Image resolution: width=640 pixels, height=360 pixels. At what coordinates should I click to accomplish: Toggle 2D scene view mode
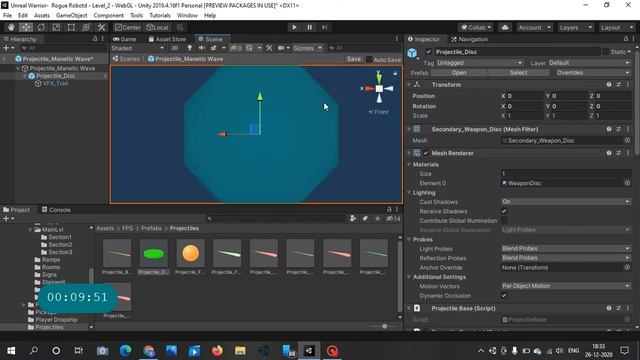point(175,48)
